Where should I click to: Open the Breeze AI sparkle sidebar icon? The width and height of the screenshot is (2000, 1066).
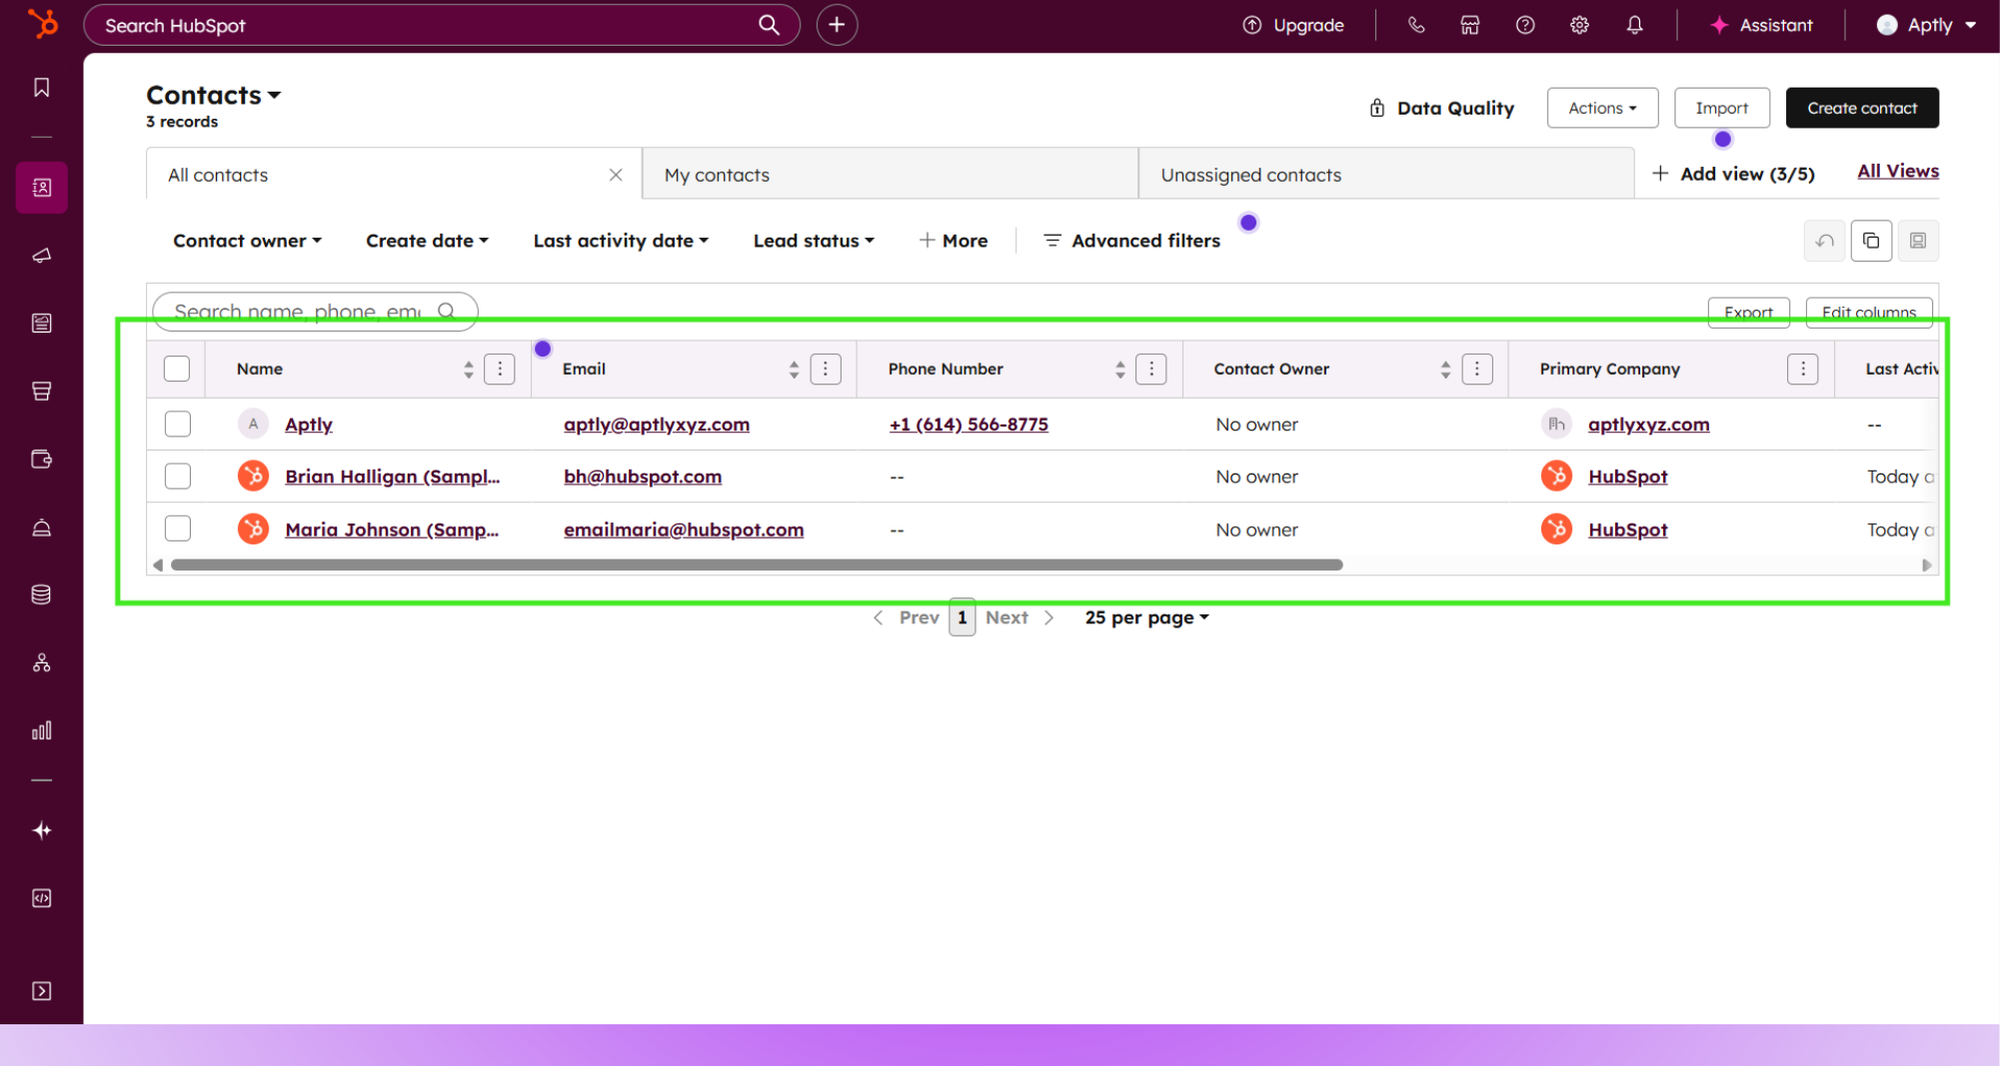point(42,831)
